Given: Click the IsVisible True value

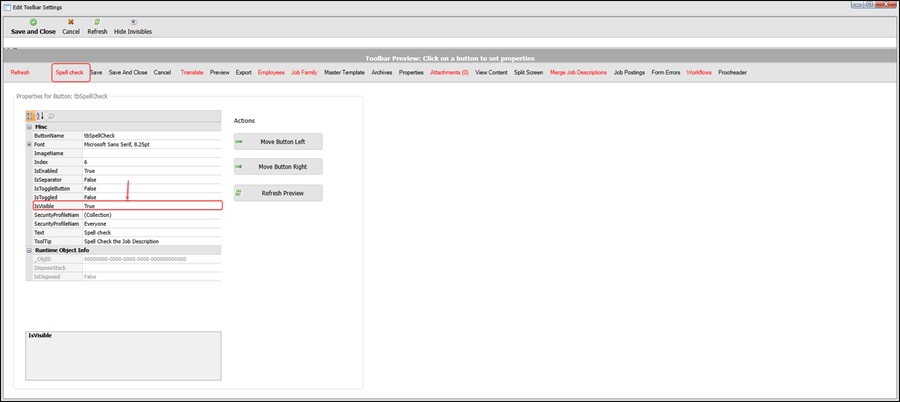Looking at the screenshot, I should click(152, 206).
